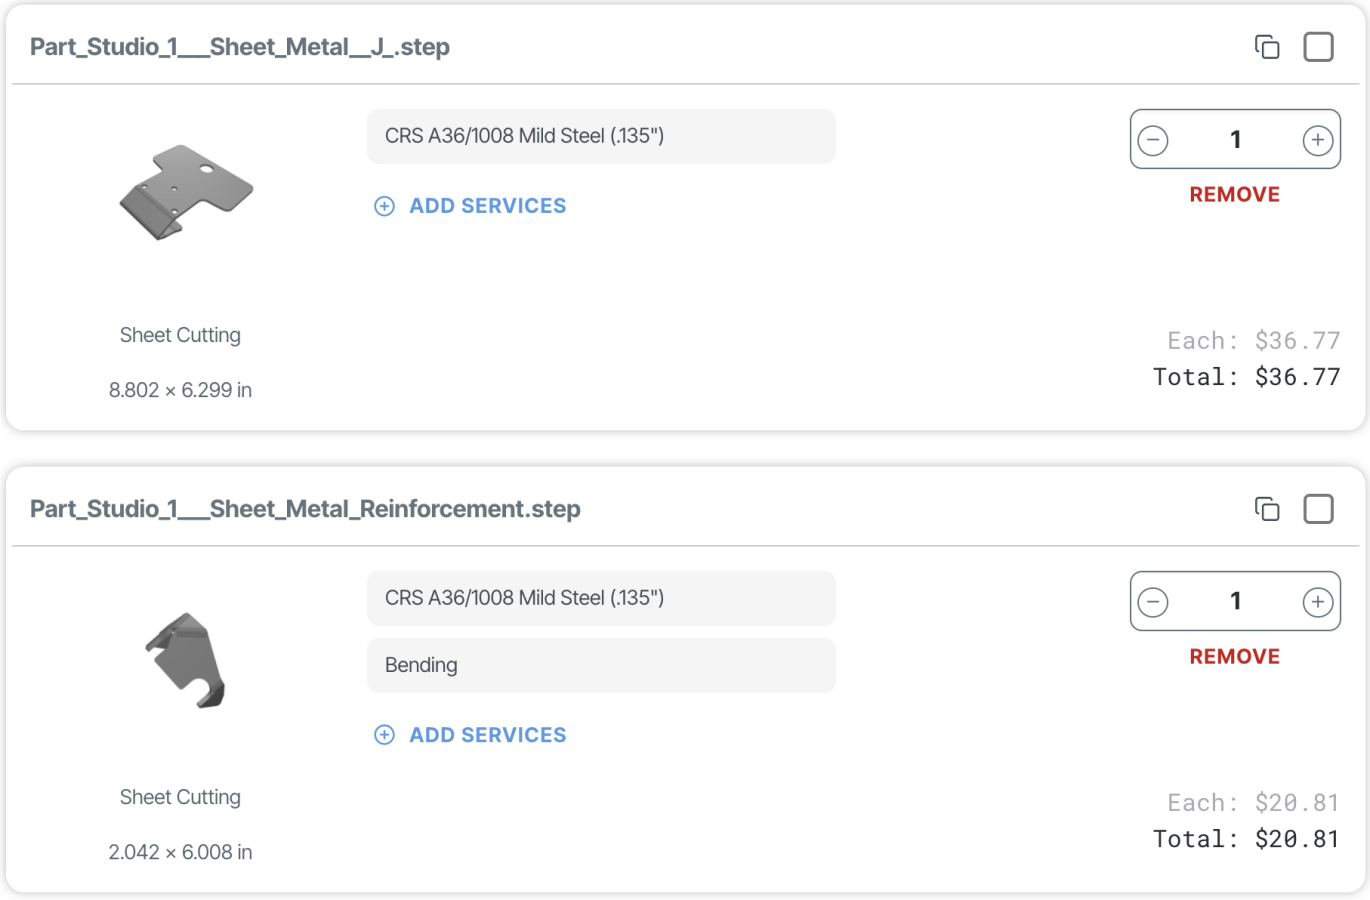Open material selector for Sheet_Metal_J part
The height and width of the screenshot is (900, 1370).
tap(600, 136)
